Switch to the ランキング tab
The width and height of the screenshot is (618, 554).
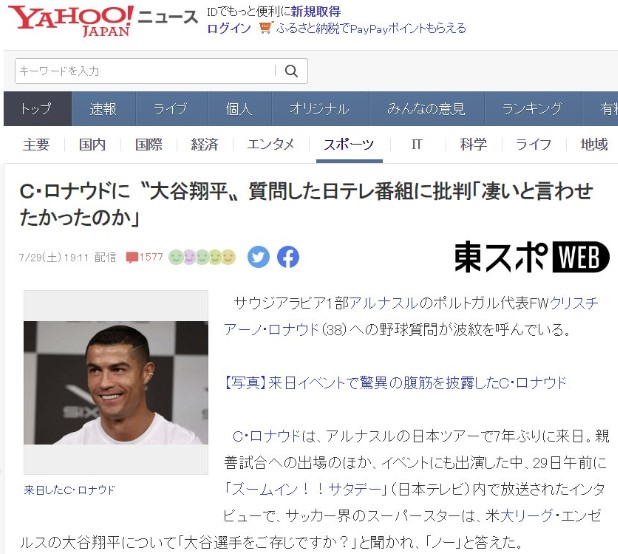(532, 109)
